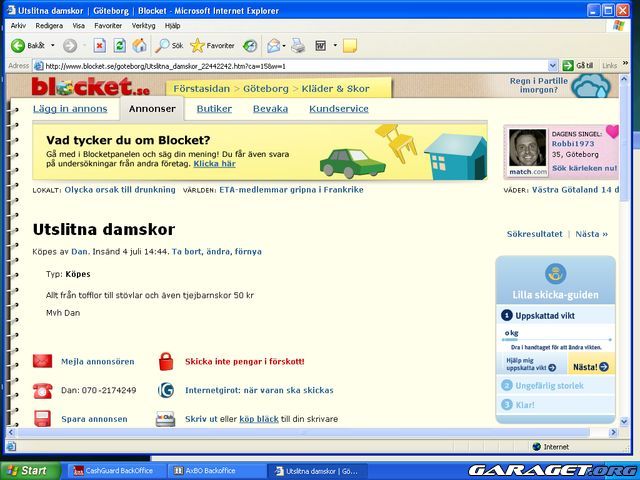The image size is (640, 480).
Task: Switch to the Butiker tab
Action: click(214, 108)
